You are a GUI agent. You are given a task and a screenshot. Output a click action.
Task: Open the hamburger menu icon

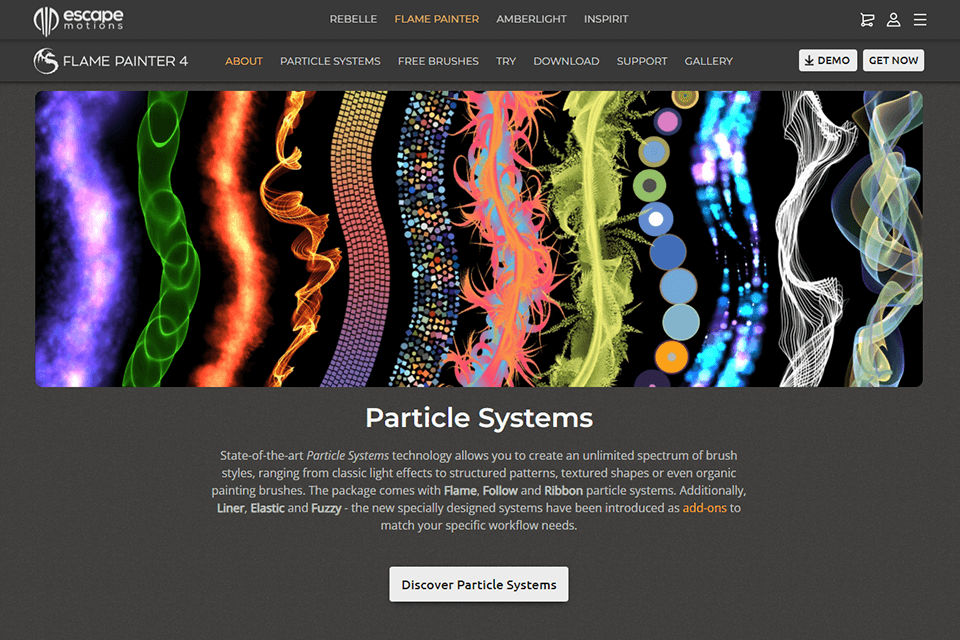click(x=920, y=20)
